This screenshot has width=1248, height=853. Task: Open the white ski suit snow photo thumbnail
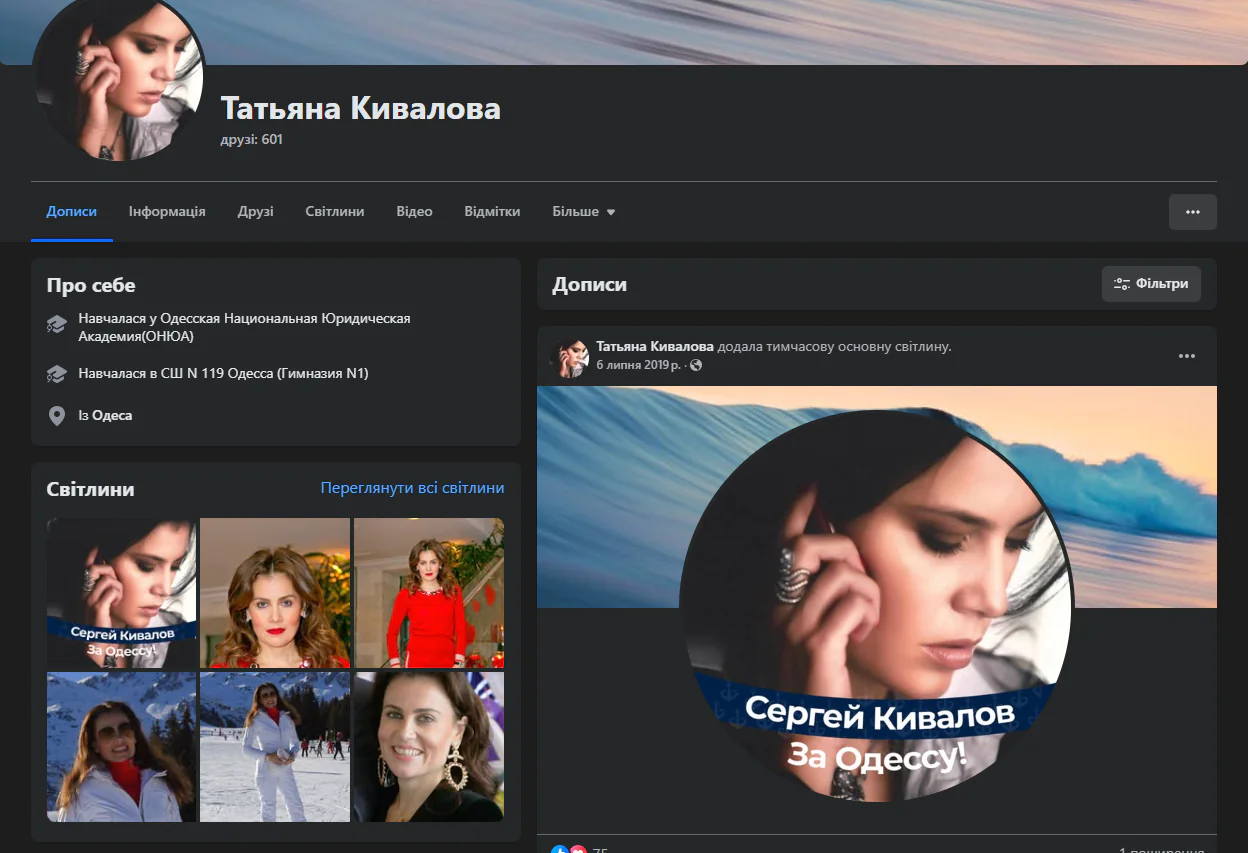point(275,746)
